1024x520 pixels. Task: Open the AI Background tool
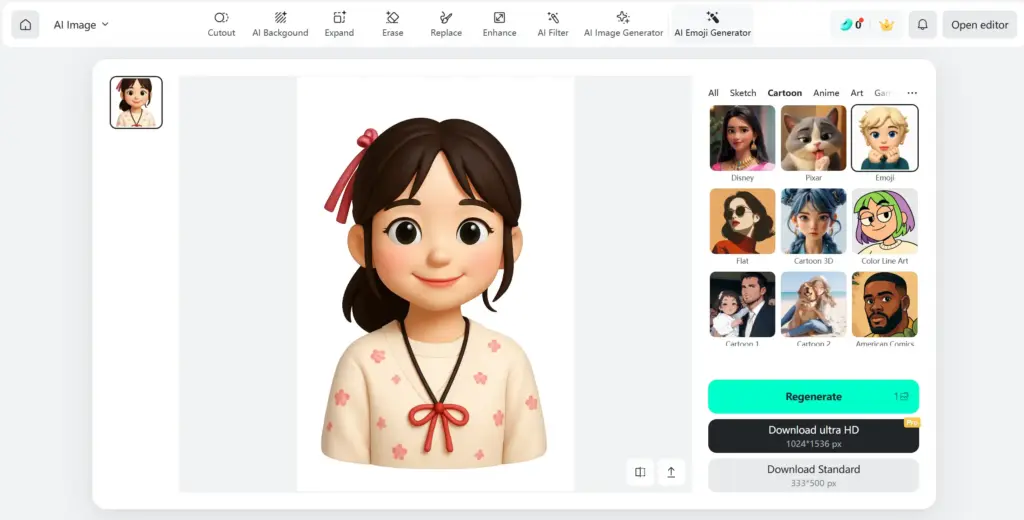(x=280, y=24)
